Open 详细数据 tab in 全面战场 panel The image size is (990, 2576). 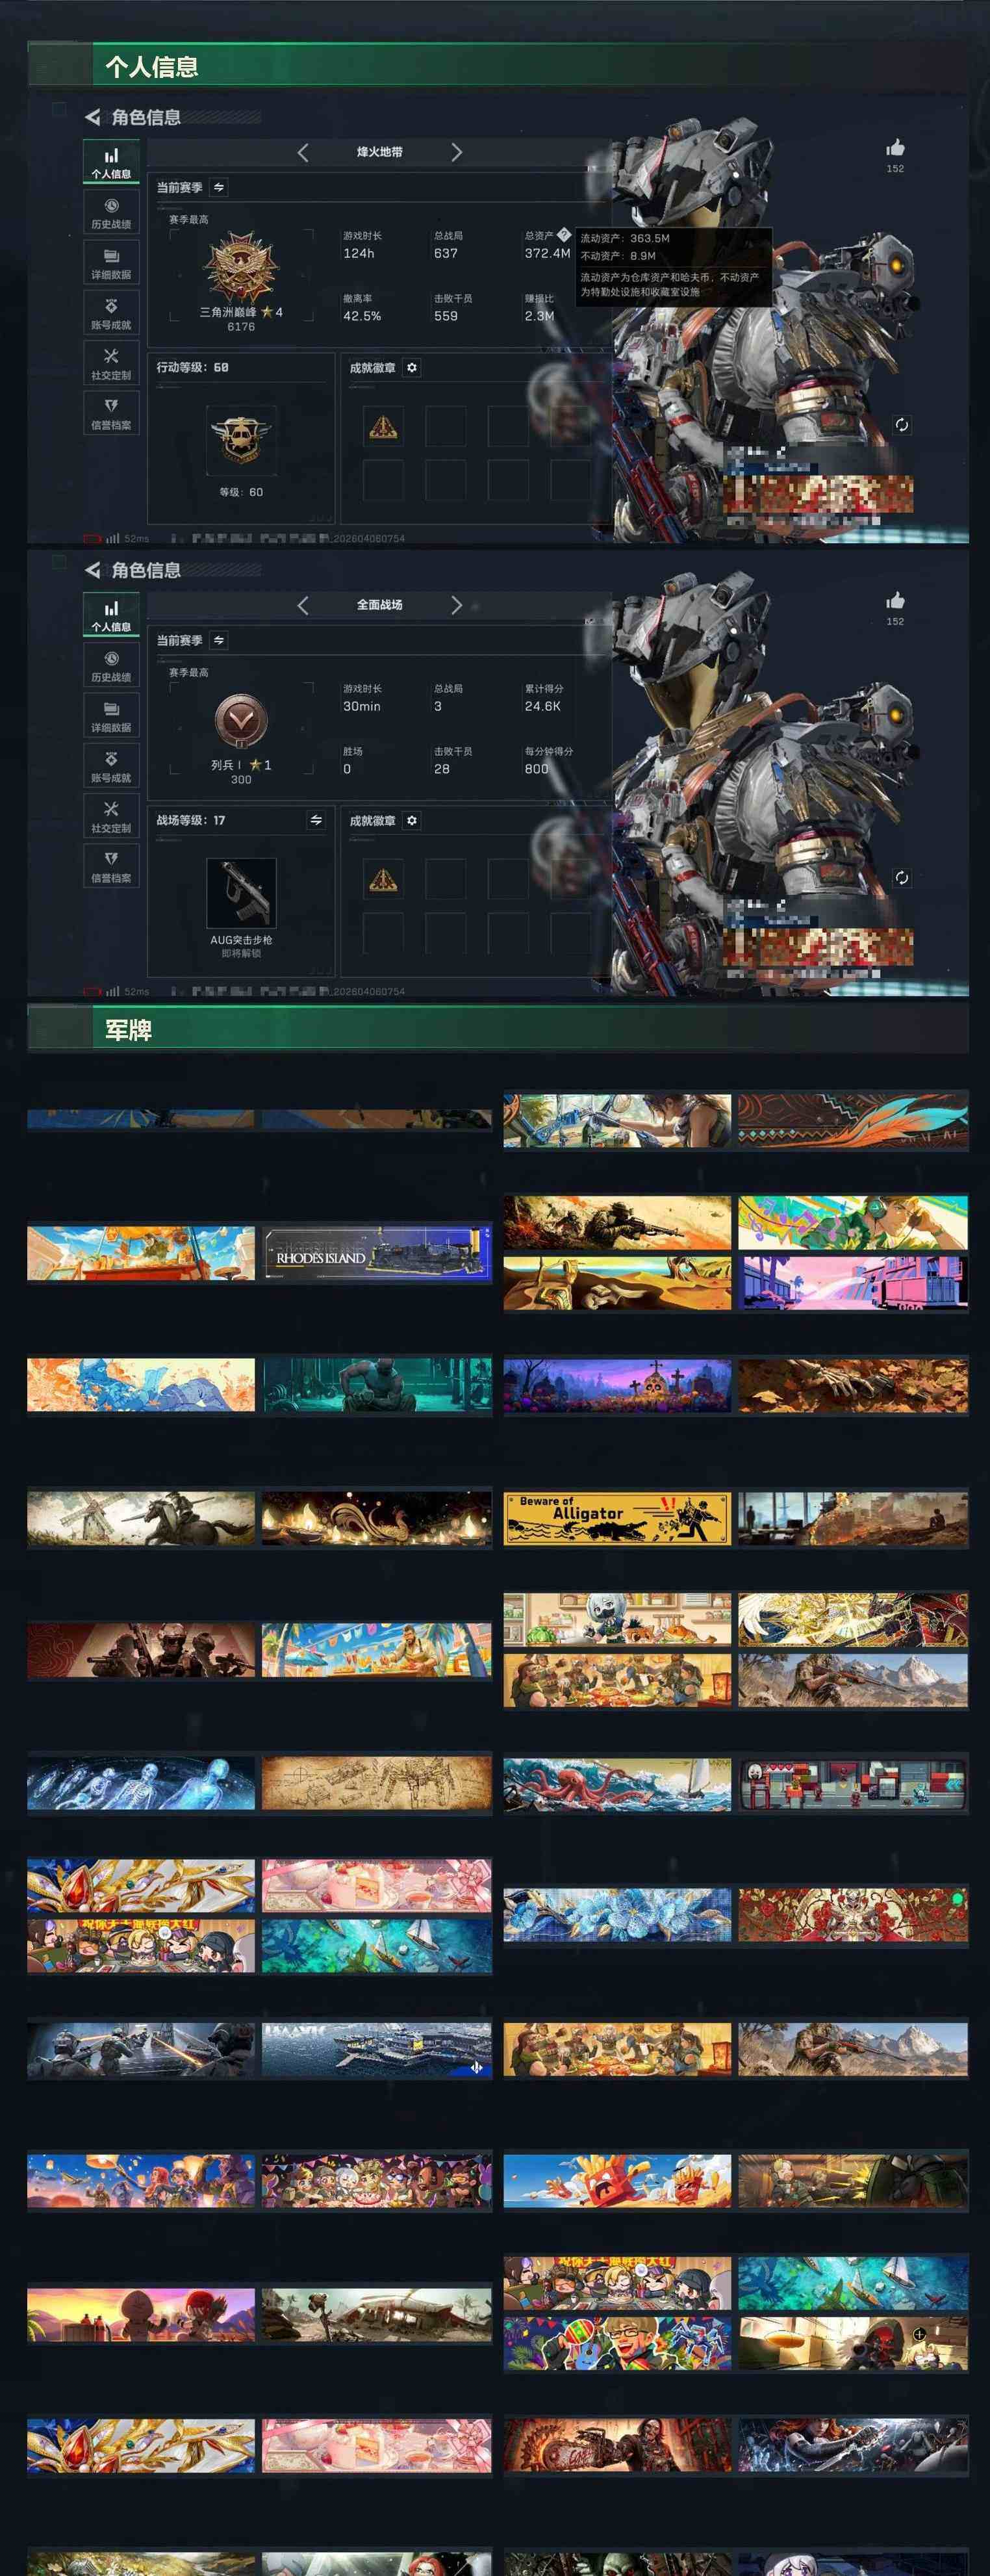click(111, 716)
